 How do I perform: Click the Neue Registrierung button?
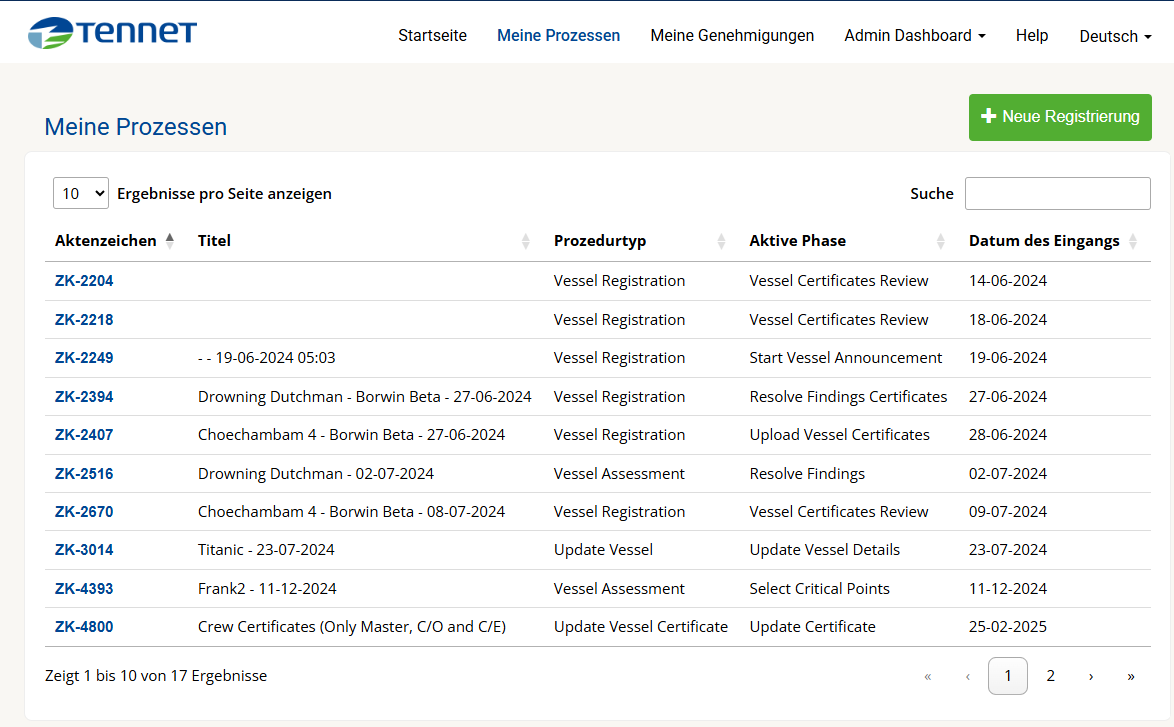pos(1060,117)
